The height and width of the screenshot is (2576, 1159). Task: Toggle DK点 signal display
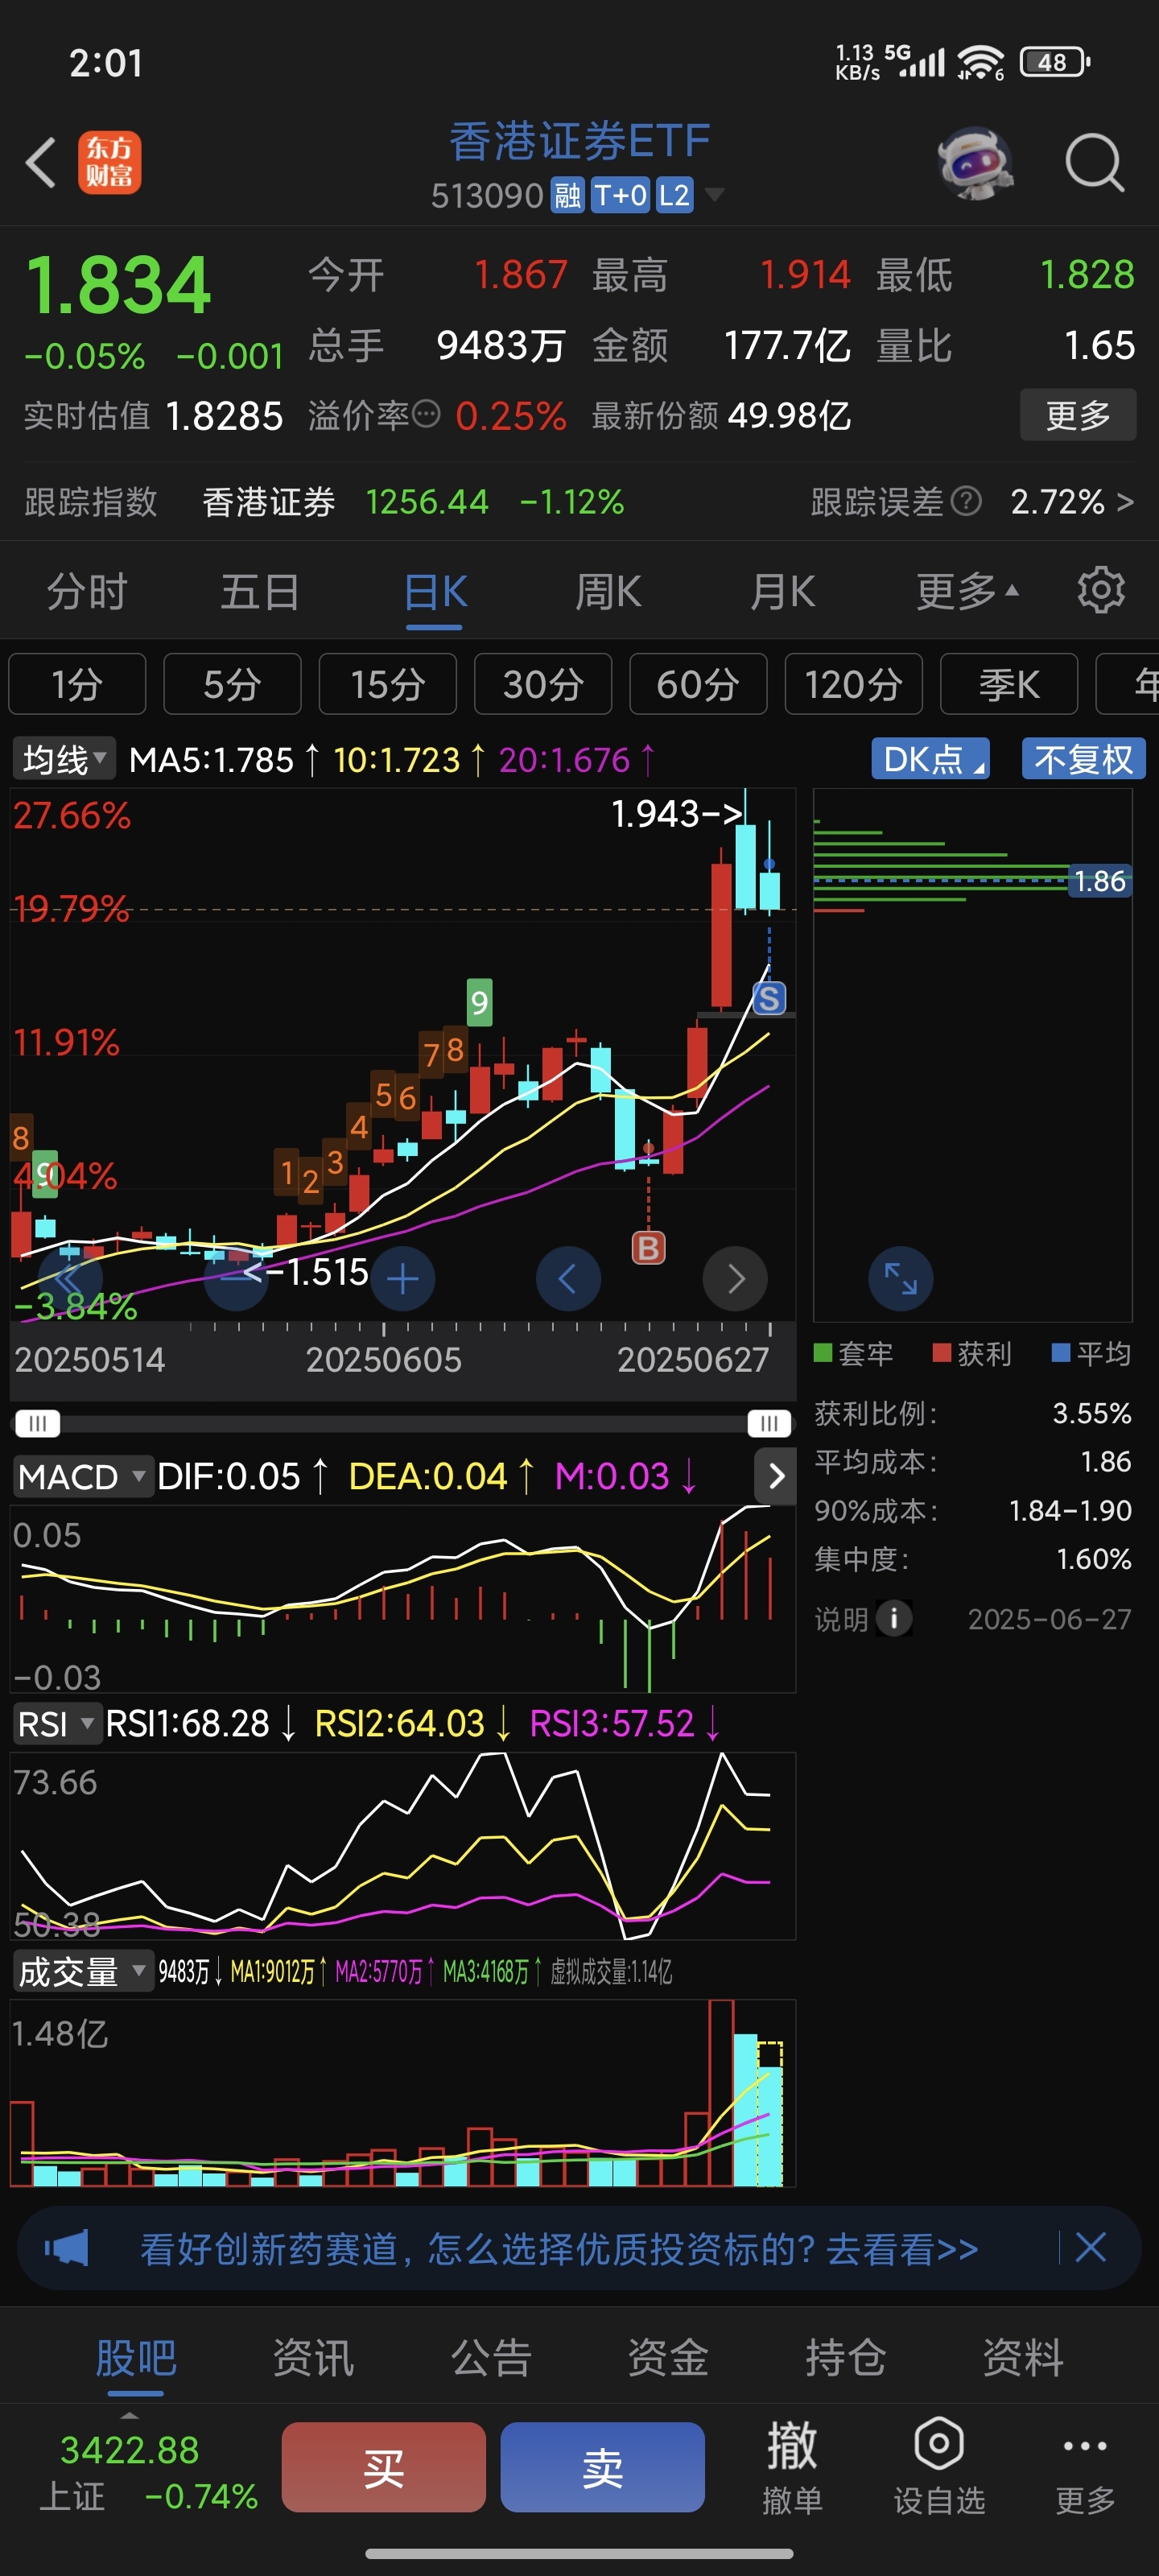(x=930, y=759)
